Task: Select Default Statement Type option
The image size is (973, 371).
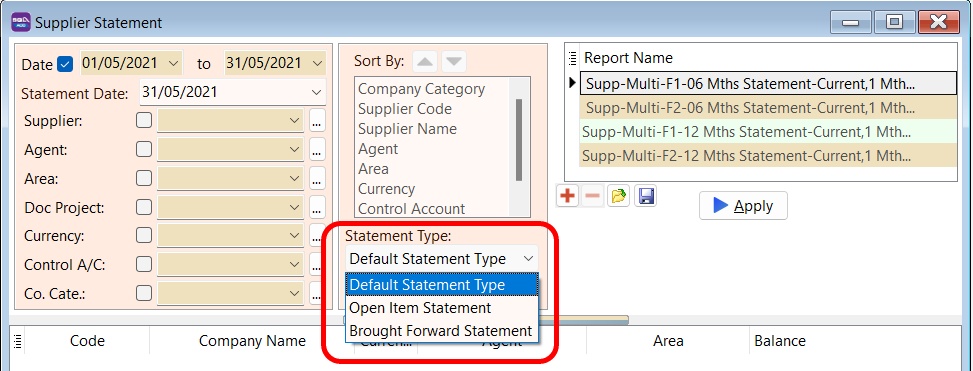Action: click(x=442, y=285)
